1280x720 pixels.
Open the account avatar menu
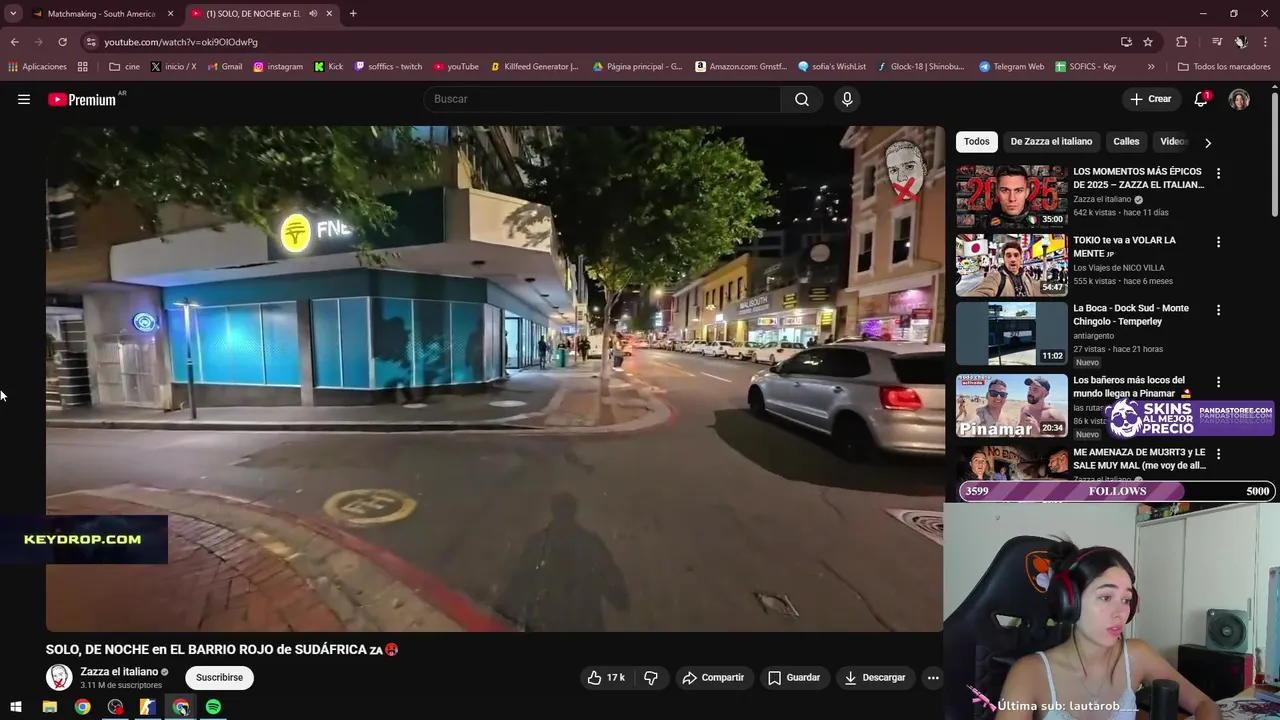point(1239,99)
